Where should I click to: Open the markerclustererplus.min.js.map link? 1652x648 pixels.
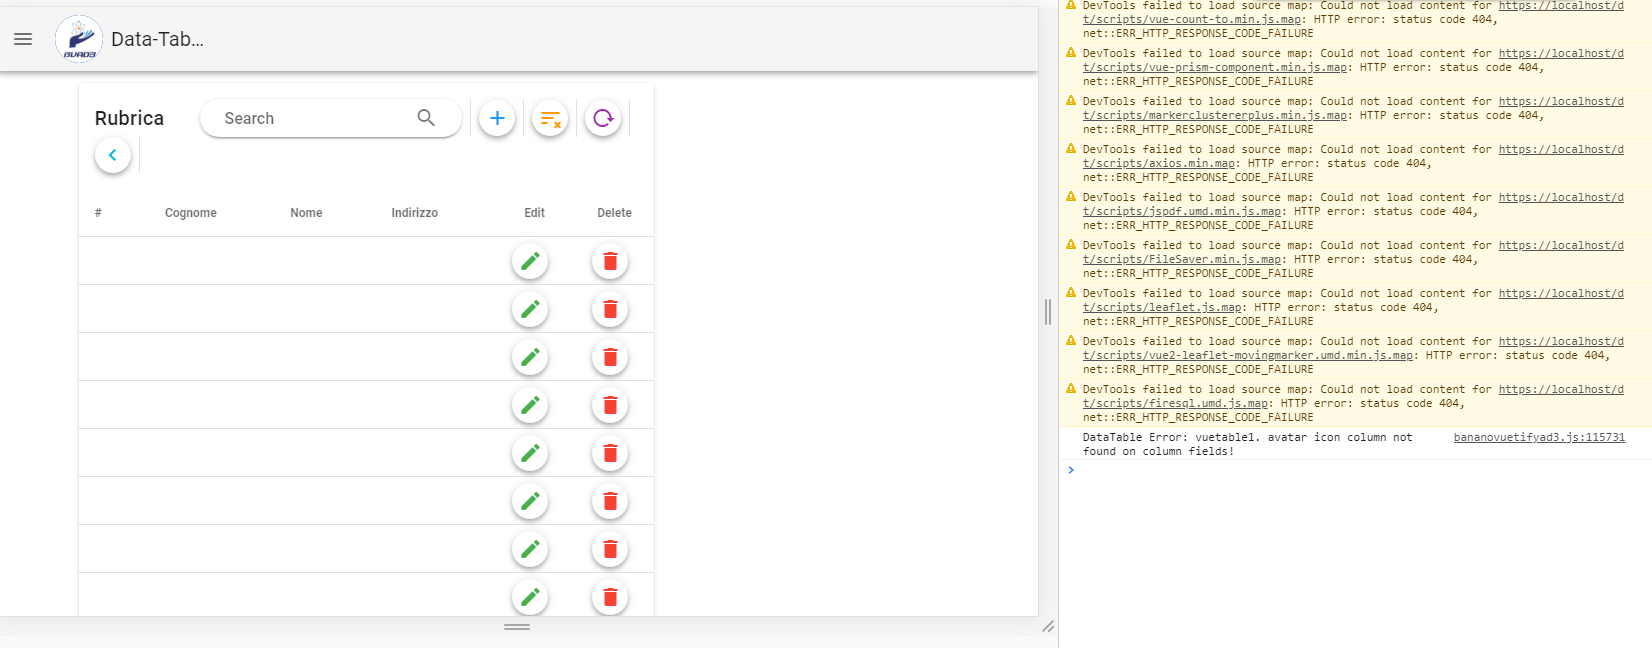click(x=1215, y=115)
